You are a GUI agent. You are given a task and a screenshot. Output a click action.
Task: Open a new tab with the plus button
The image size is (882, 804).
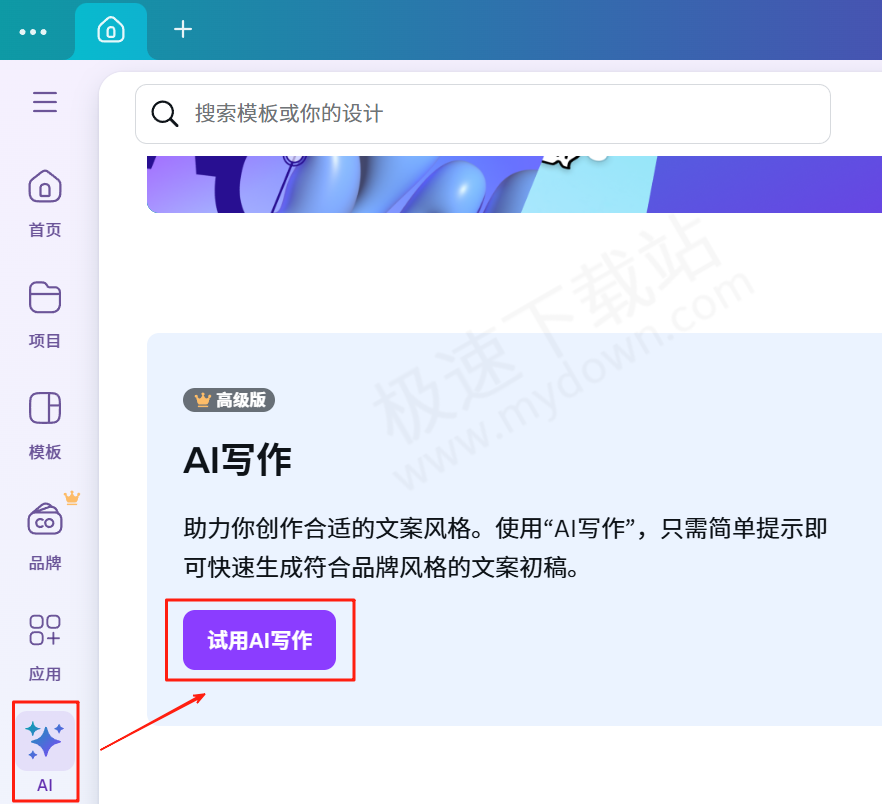[182, 30]
